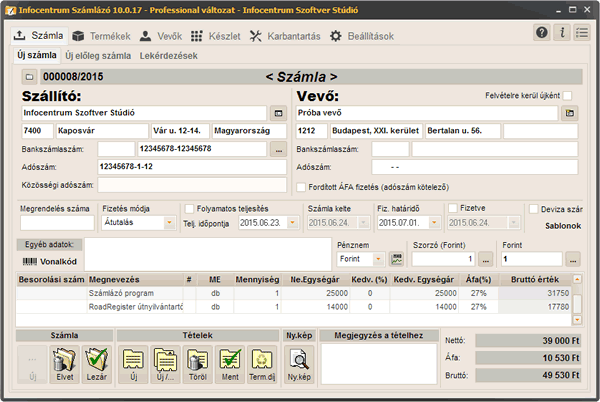600x402 pixels.
Task: Click the Megrendelés száma input field
Action: click(x=56, y=223)
